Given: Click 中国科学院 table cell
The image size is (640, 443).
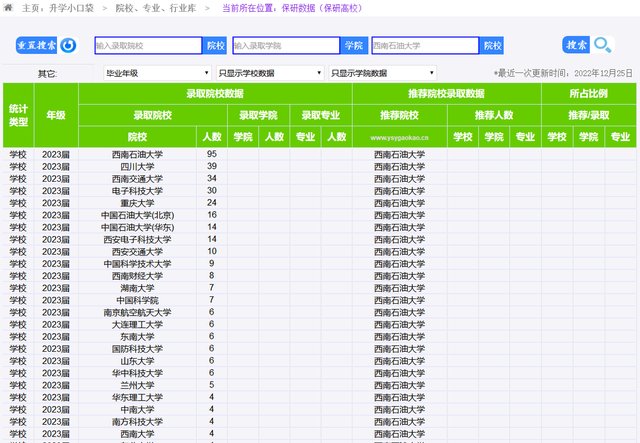Looking at the screenshot, I should pos(137,300).
